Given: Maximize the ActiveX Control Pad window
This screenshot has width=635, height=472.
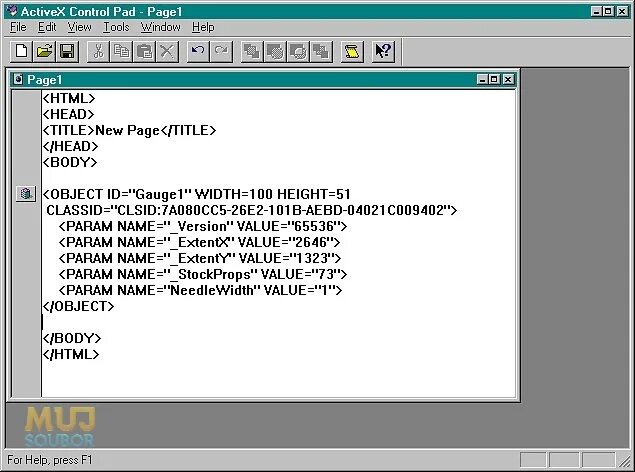Looking at the screenshot, I should (x=608, y=11).
